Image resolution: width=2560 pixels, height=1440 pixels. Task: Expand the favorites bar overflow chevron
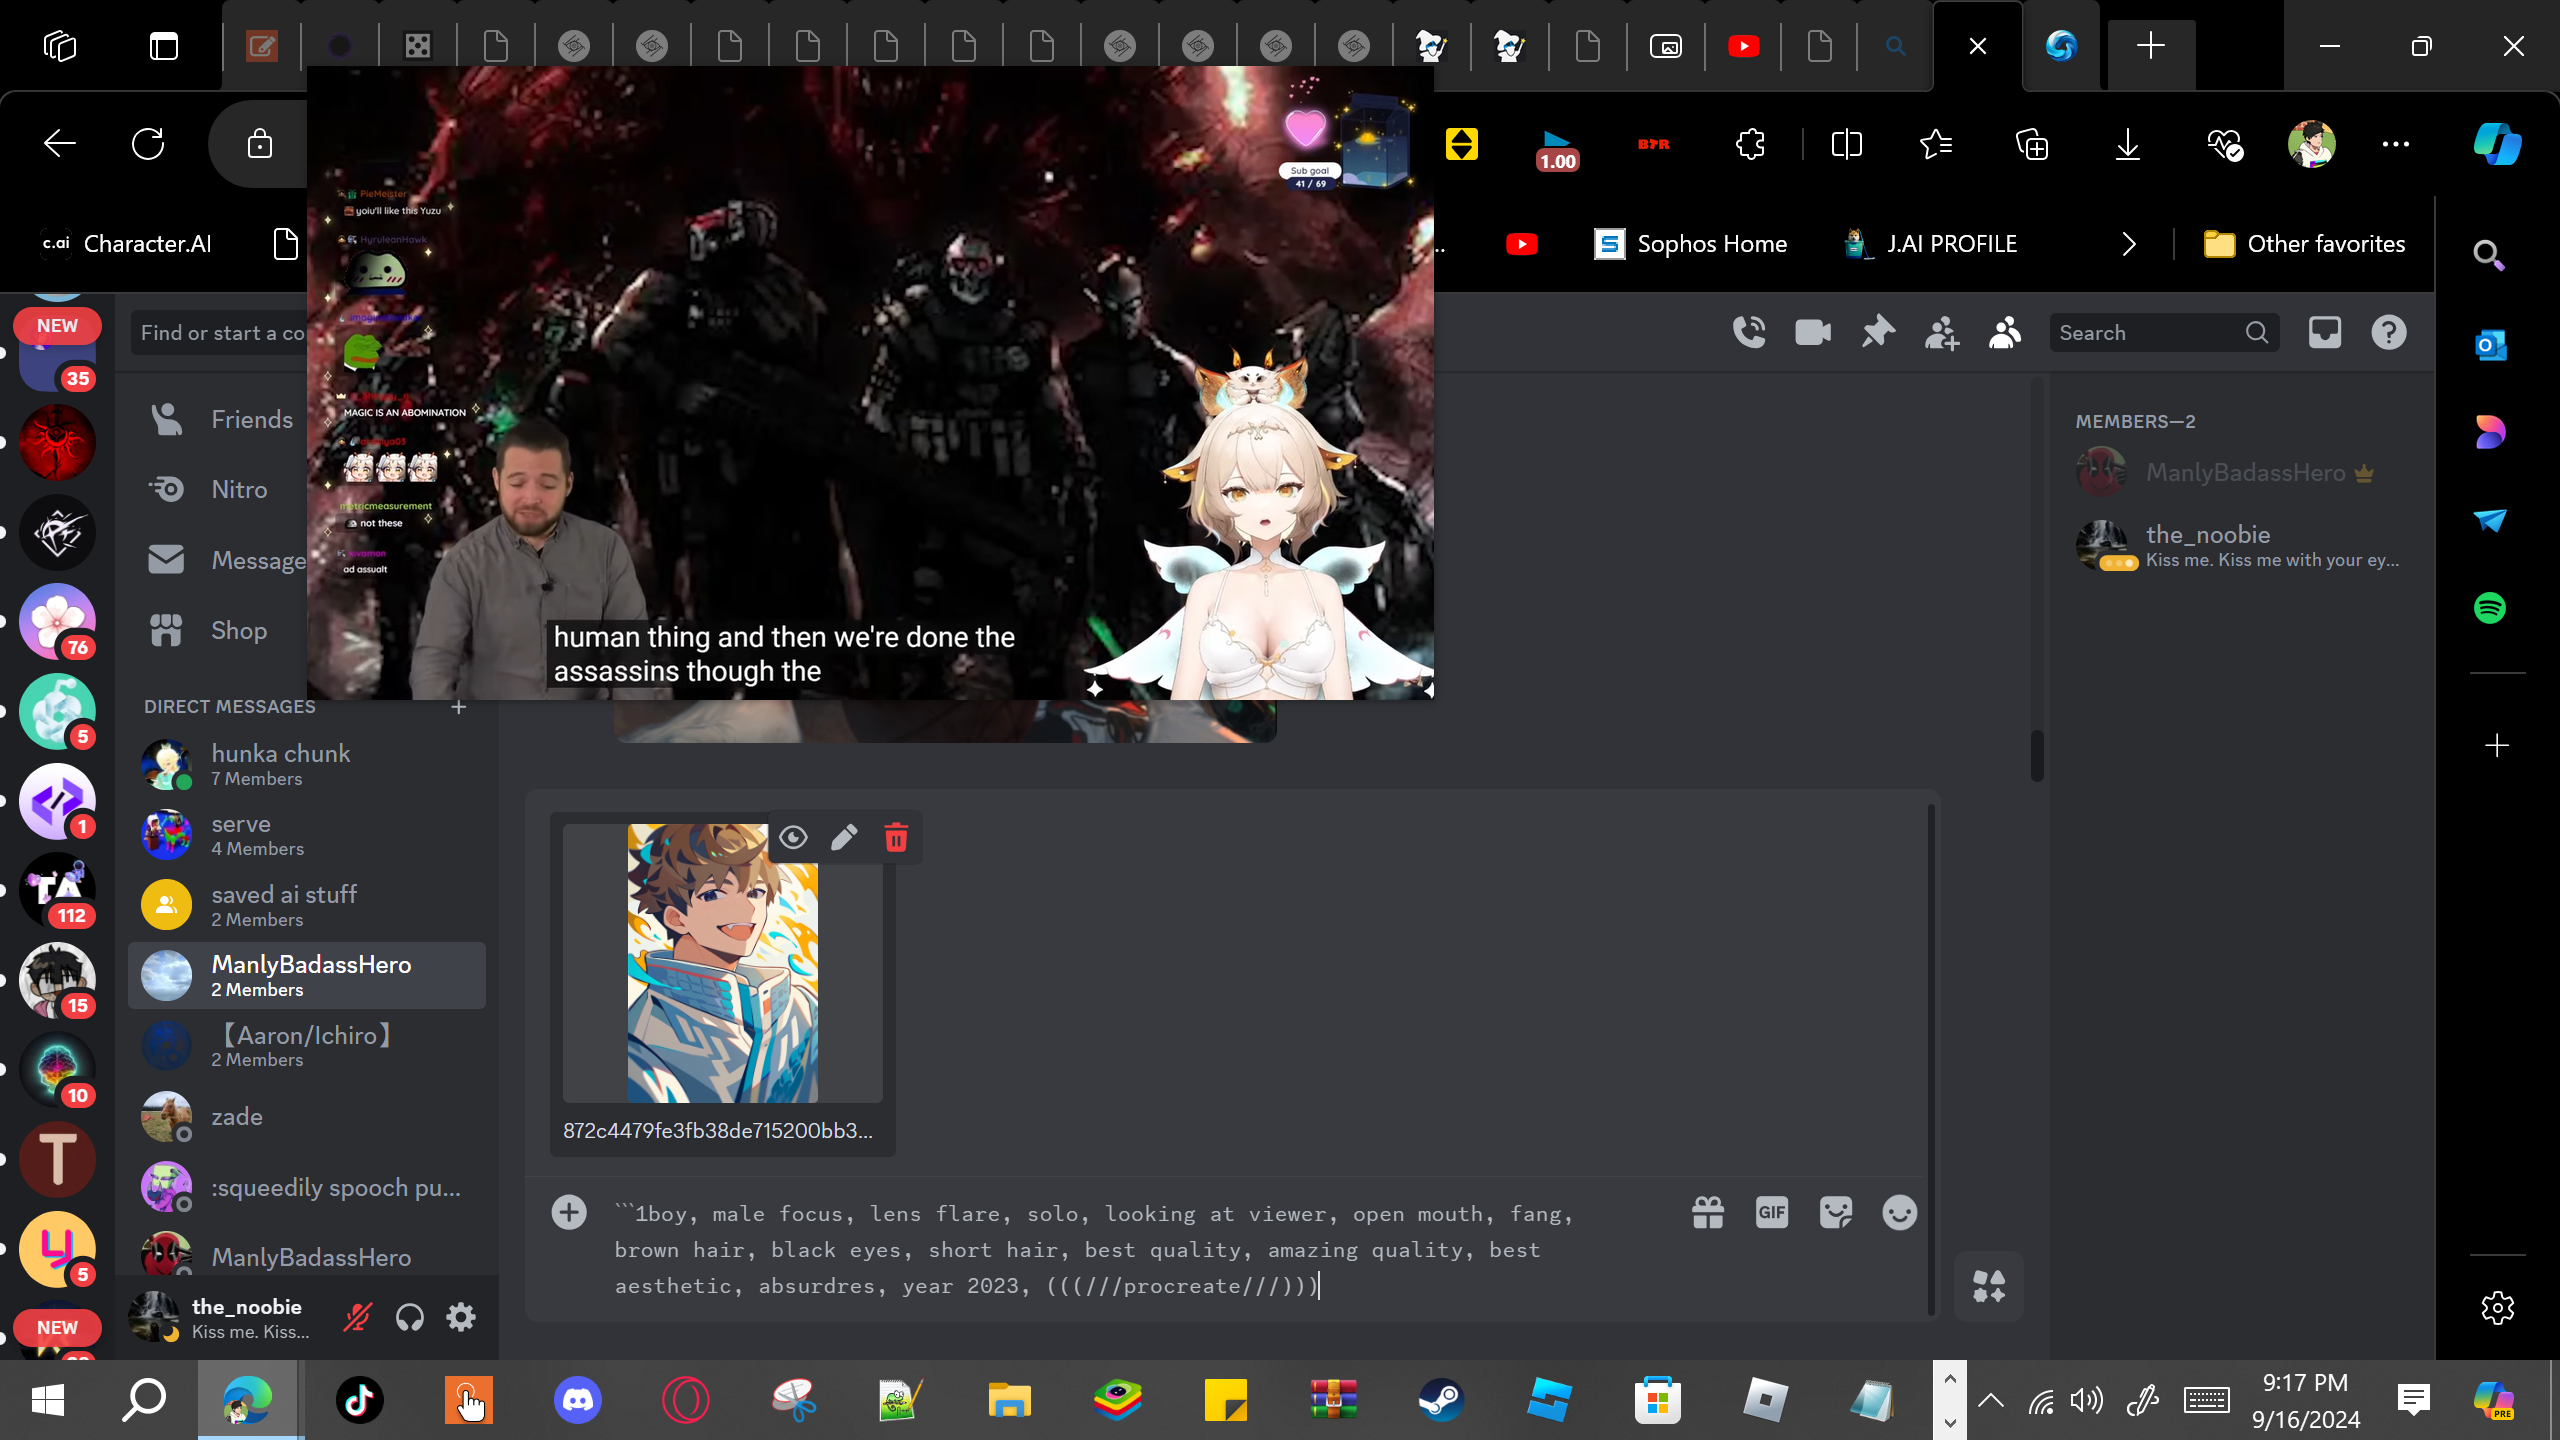[2129, 244]
